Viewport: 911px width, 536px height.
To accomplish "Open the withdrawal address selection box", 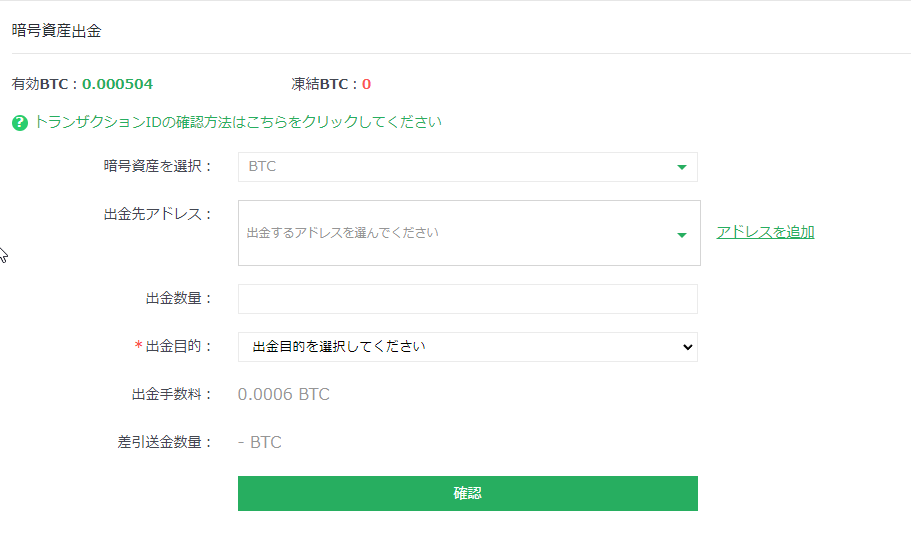I will coord(469,233).
